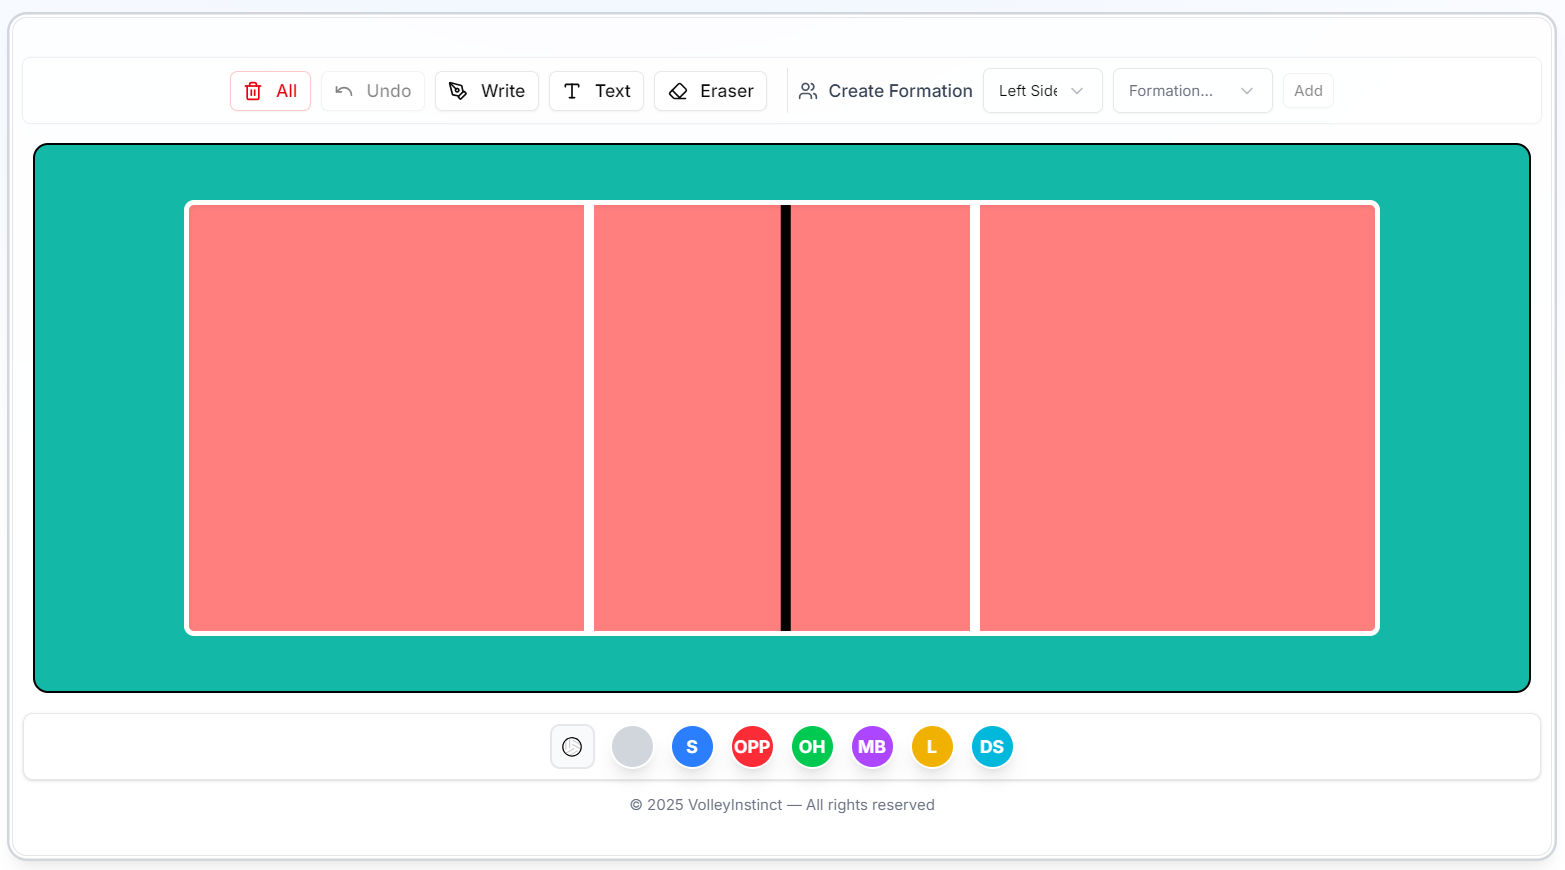
Task: Activate the Write pen tool
Action: (x=487, y=91)
